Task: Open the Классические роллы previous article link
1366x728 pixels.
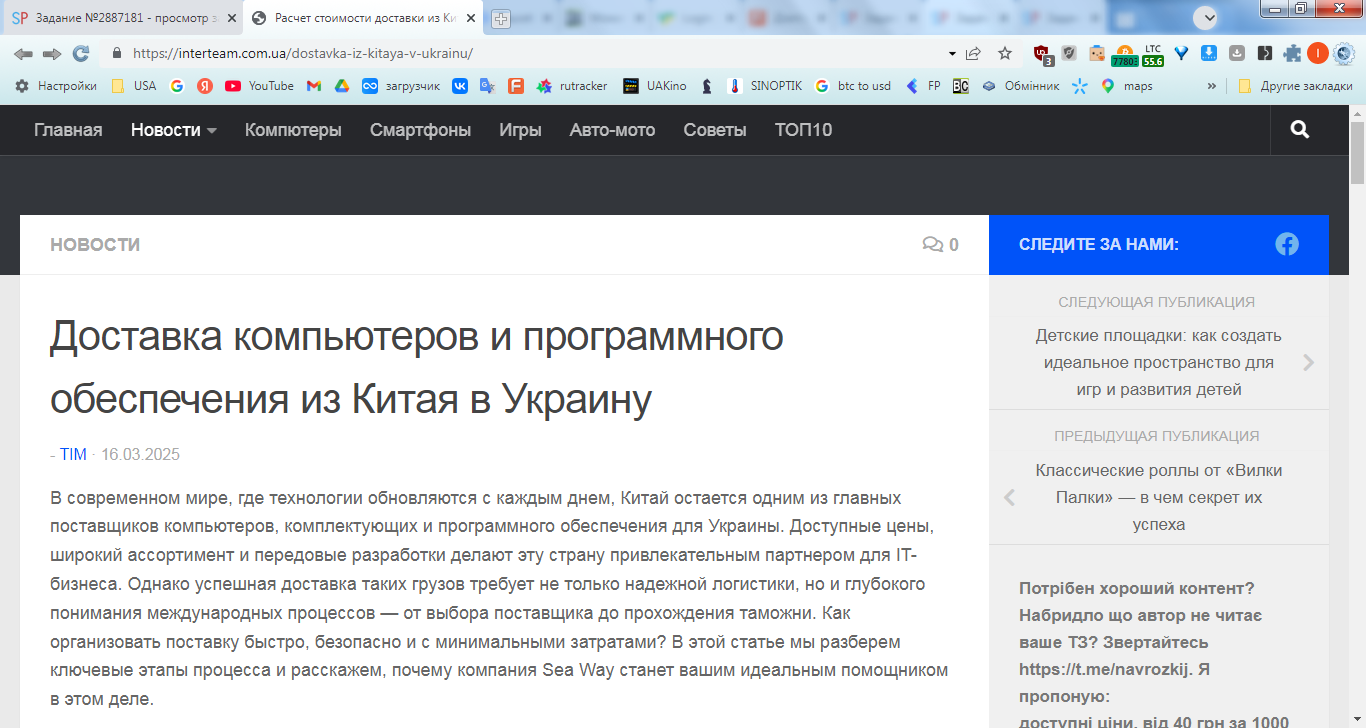Action: [x=1158, y=497]
